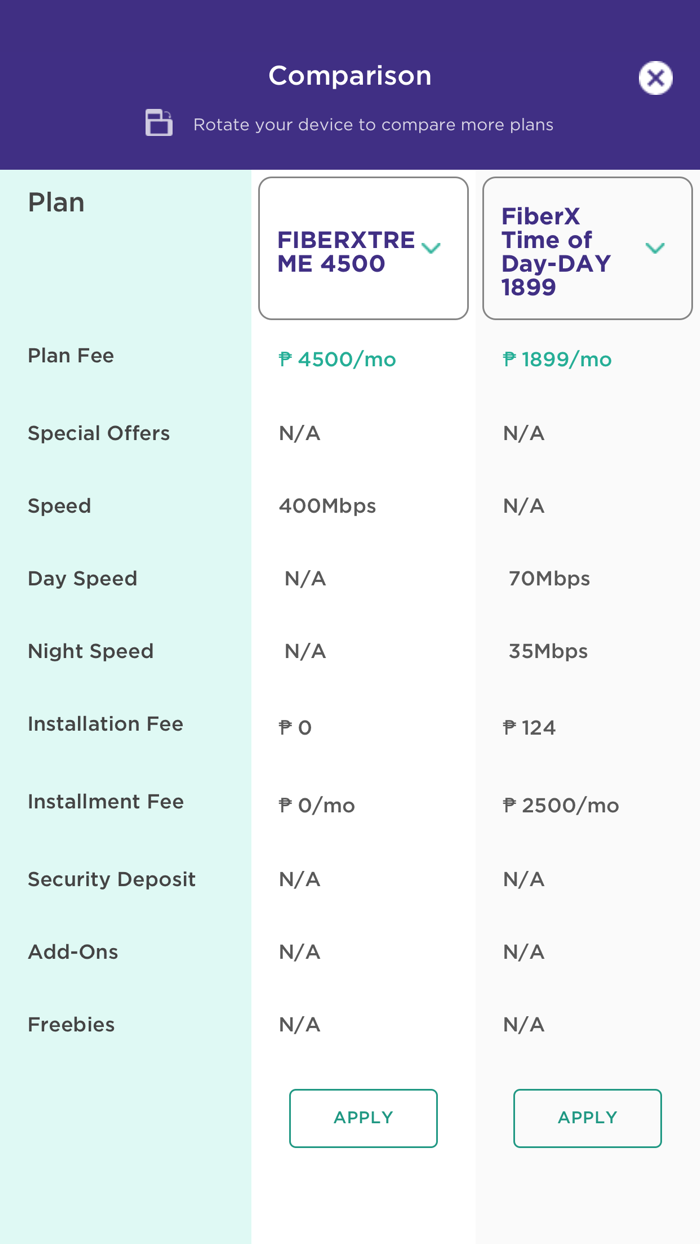This screenshot has height=1244, width=700.
Task: Click the rotate device icon
Action: point(159,122)
